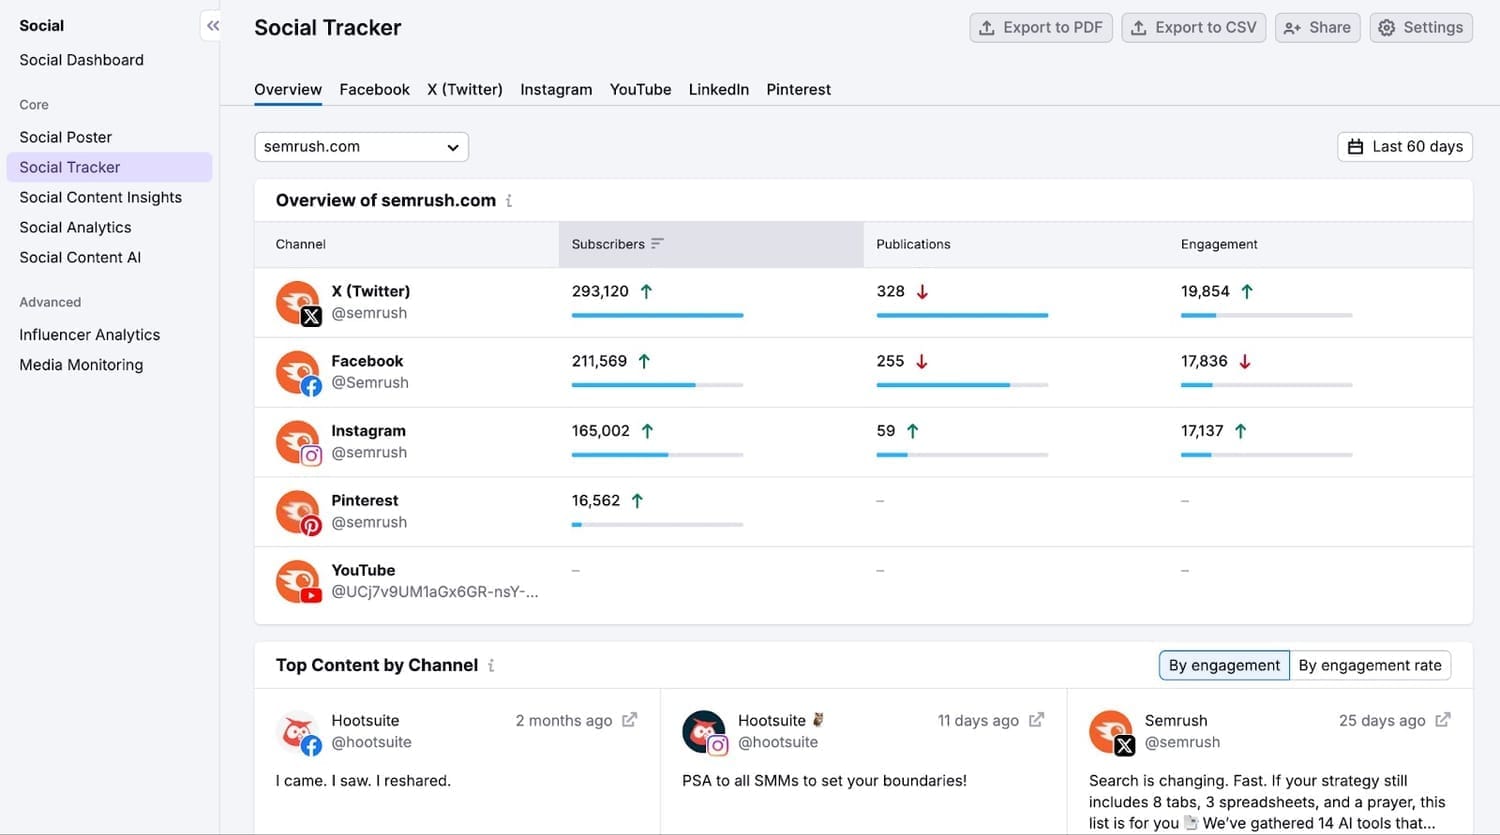Open the semrush.com profile dropdown

[360, 146]
